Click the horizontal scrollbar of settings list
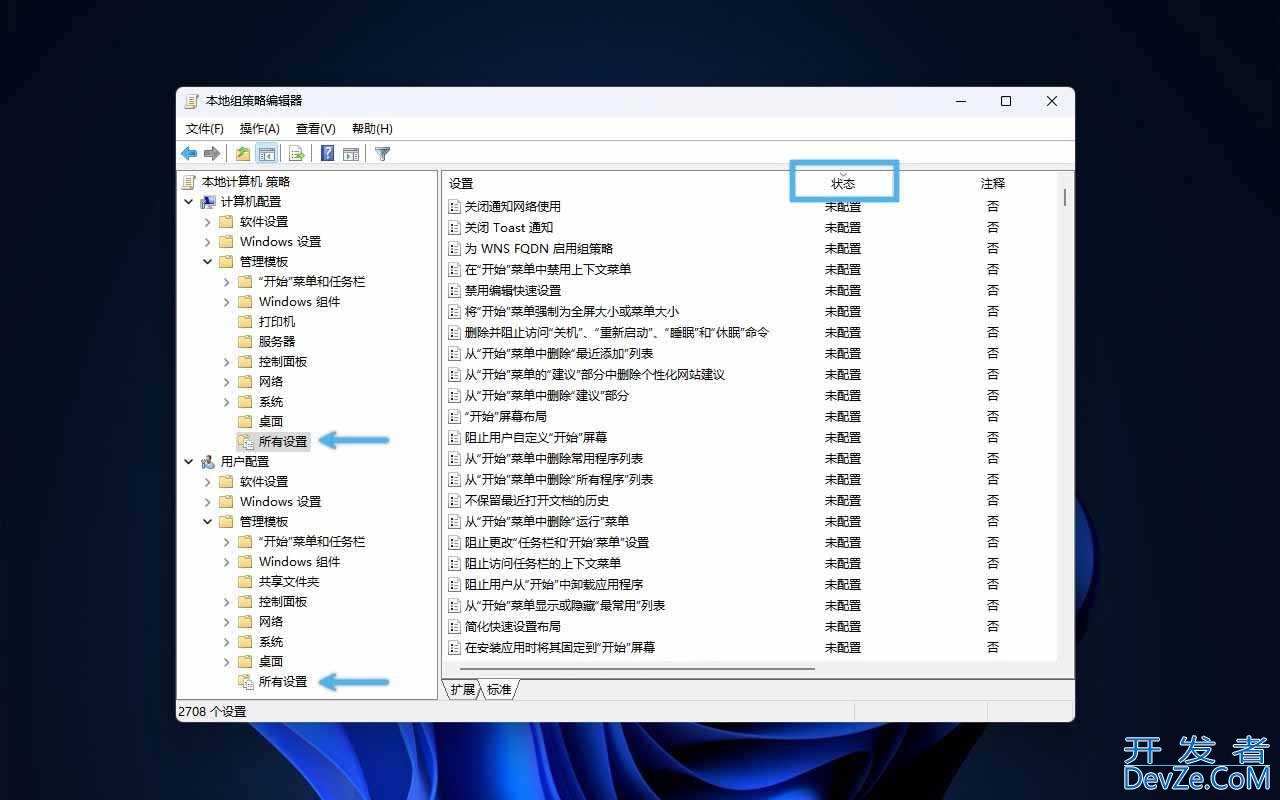The width and height of the screenshot is (1280, 800). pos(638,669)
